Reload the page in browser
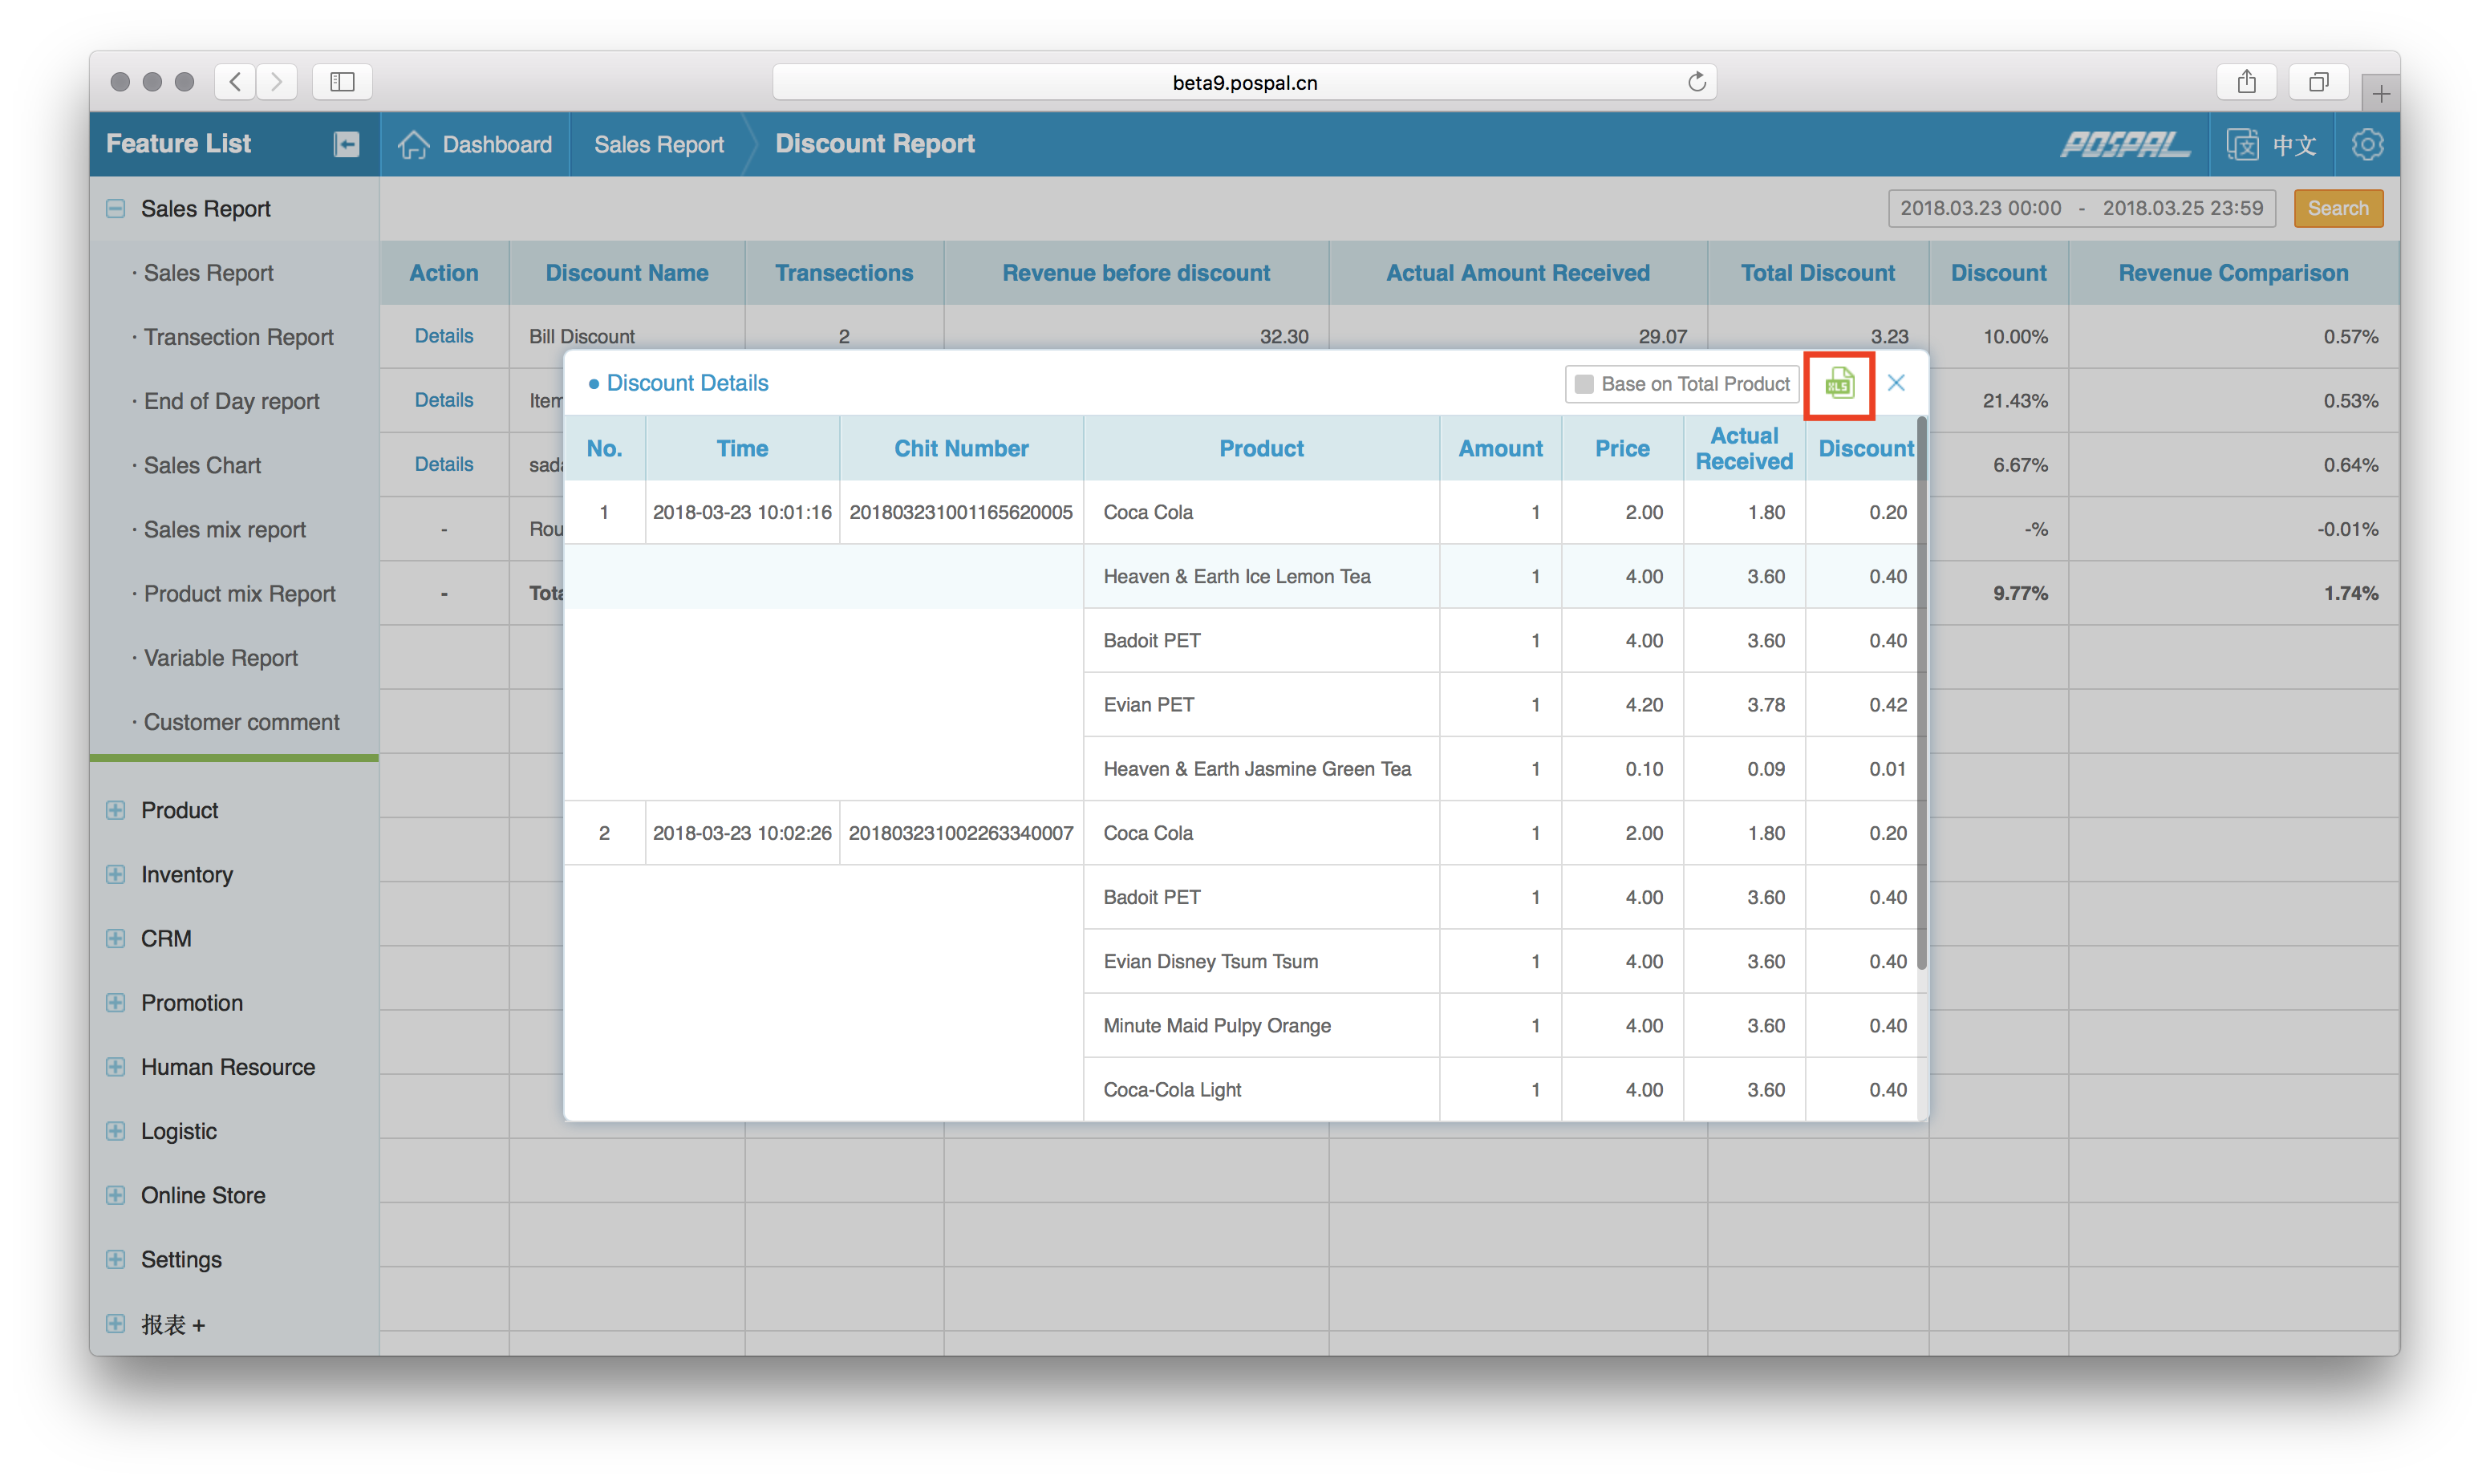The width and height of the screenshot is (2490, 1484). [x=1696, y=82]
